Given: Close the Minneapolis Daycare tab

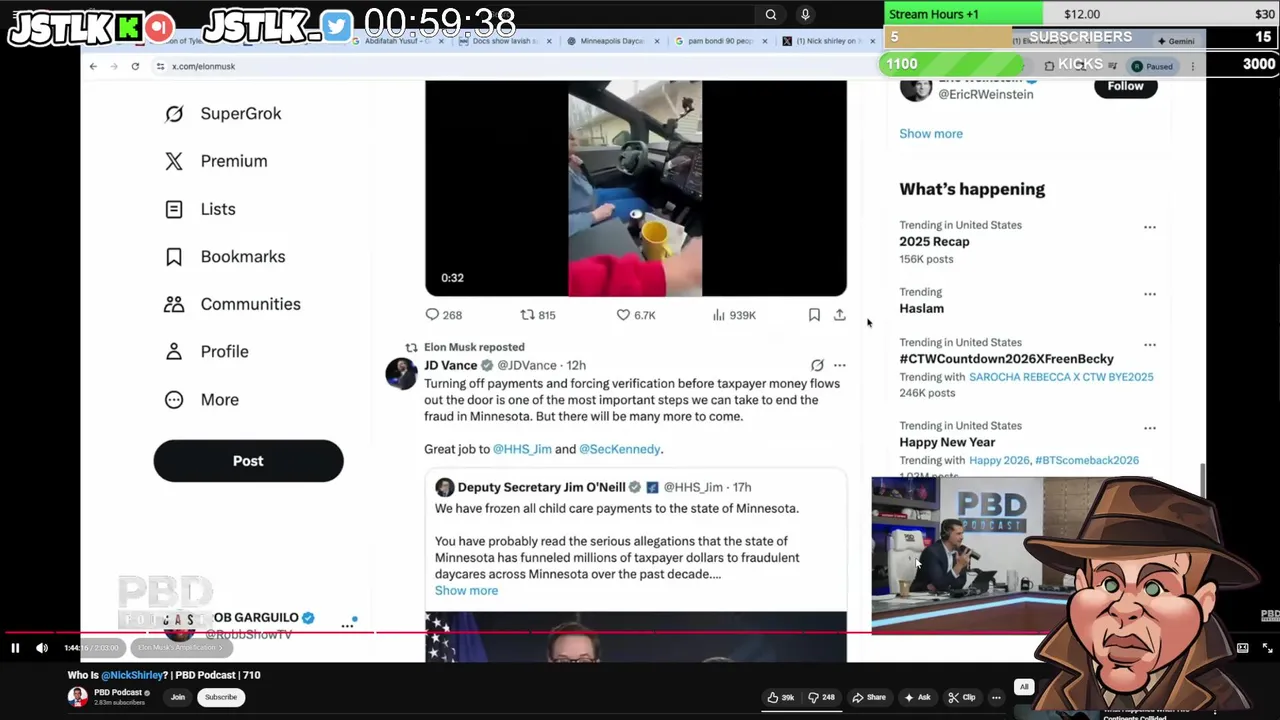Looking at the screenshot, I should [x=657, y=41].
